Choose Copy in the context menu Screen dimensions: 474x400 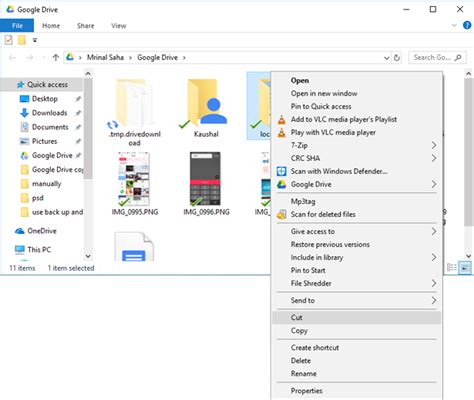(356, 331)
